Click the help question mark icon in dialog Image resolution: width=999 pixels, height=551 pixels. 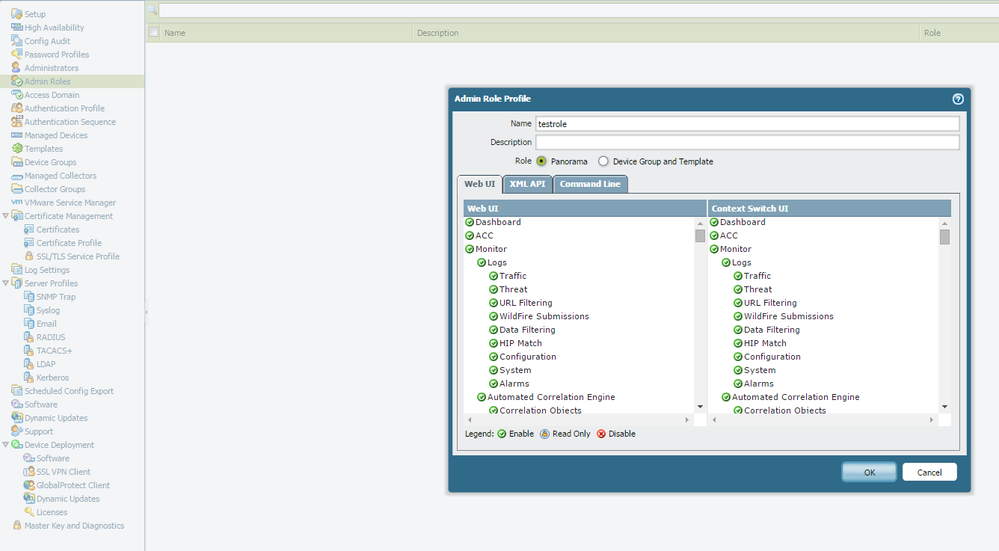pyautogui.click(x=957, y=99)
